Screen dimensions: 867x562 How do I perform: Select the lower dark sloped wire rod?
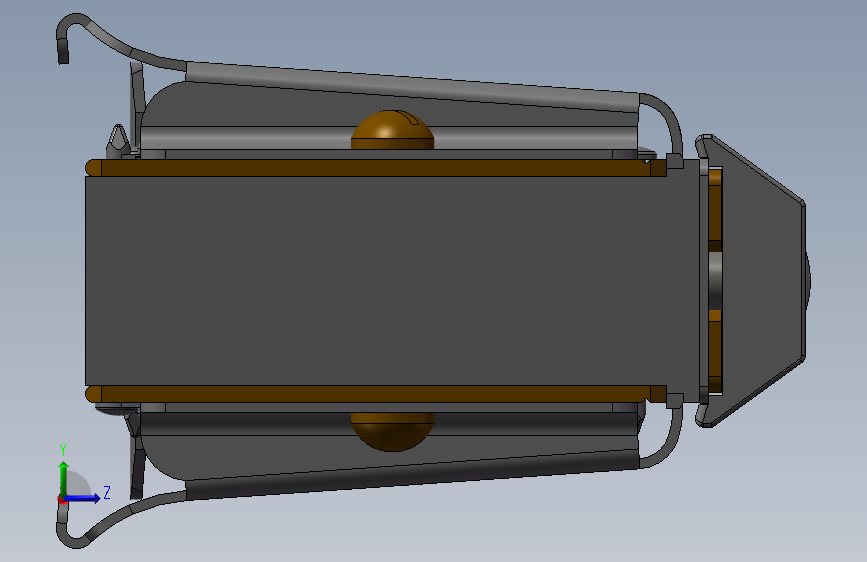coord(412,475)
